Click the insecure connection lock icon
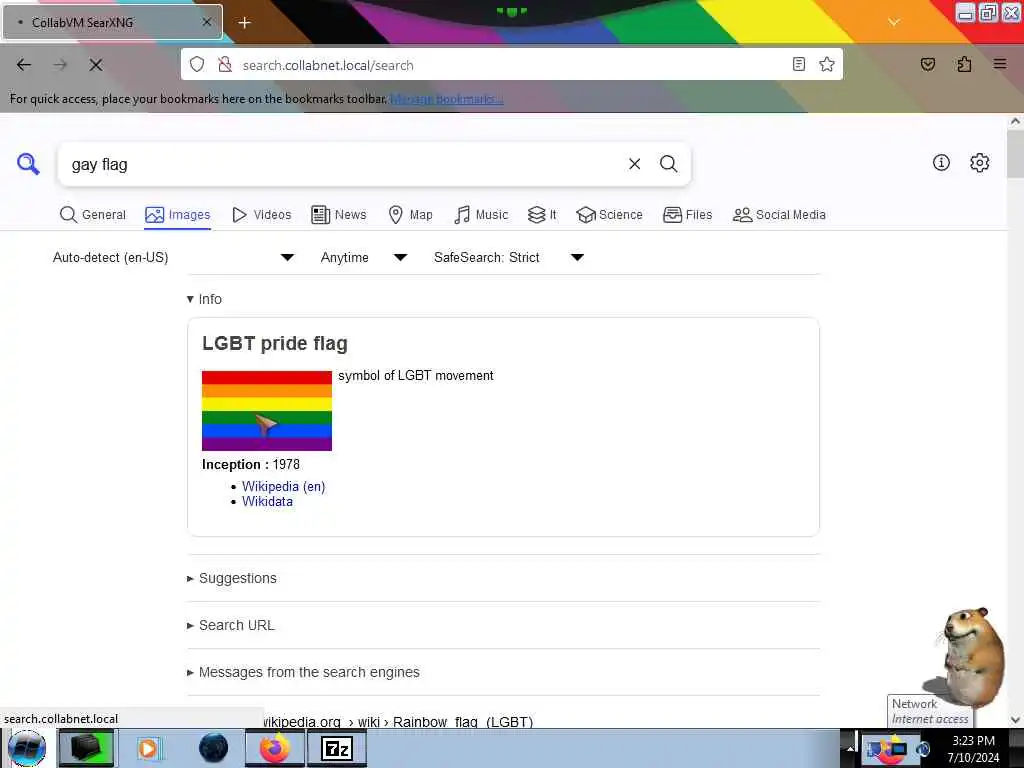1024x768 pixels. click(225, 65)
